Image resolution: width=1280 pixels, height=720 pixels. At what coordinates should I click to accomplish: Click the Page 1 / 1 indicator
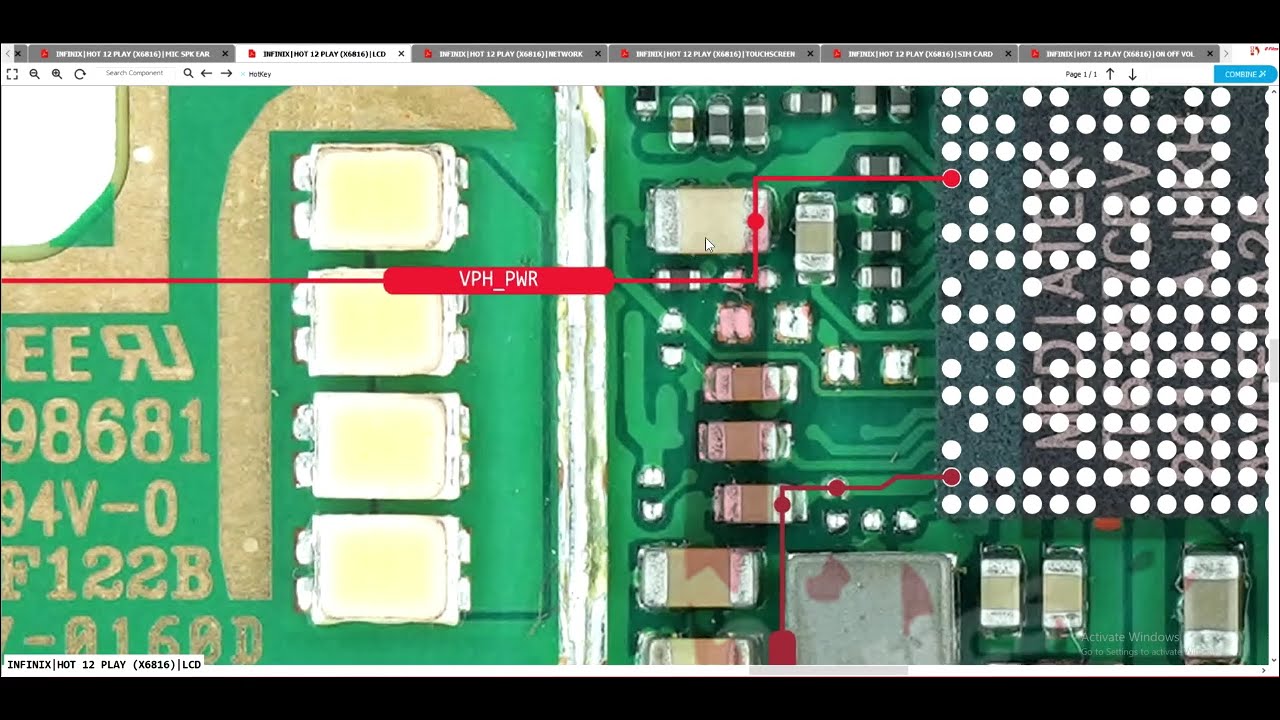1081,74
